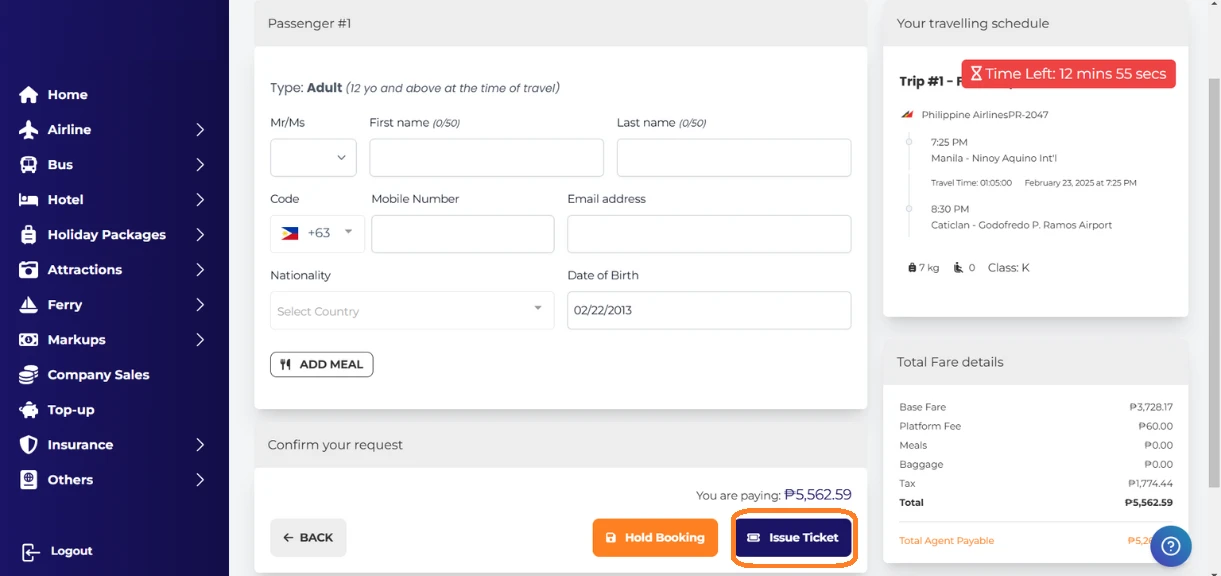Expand the Markups submenu chevron
Image resolution: width=1221 pixels, height=576 pixels.
pyautogui.click(x=200, y=340)
